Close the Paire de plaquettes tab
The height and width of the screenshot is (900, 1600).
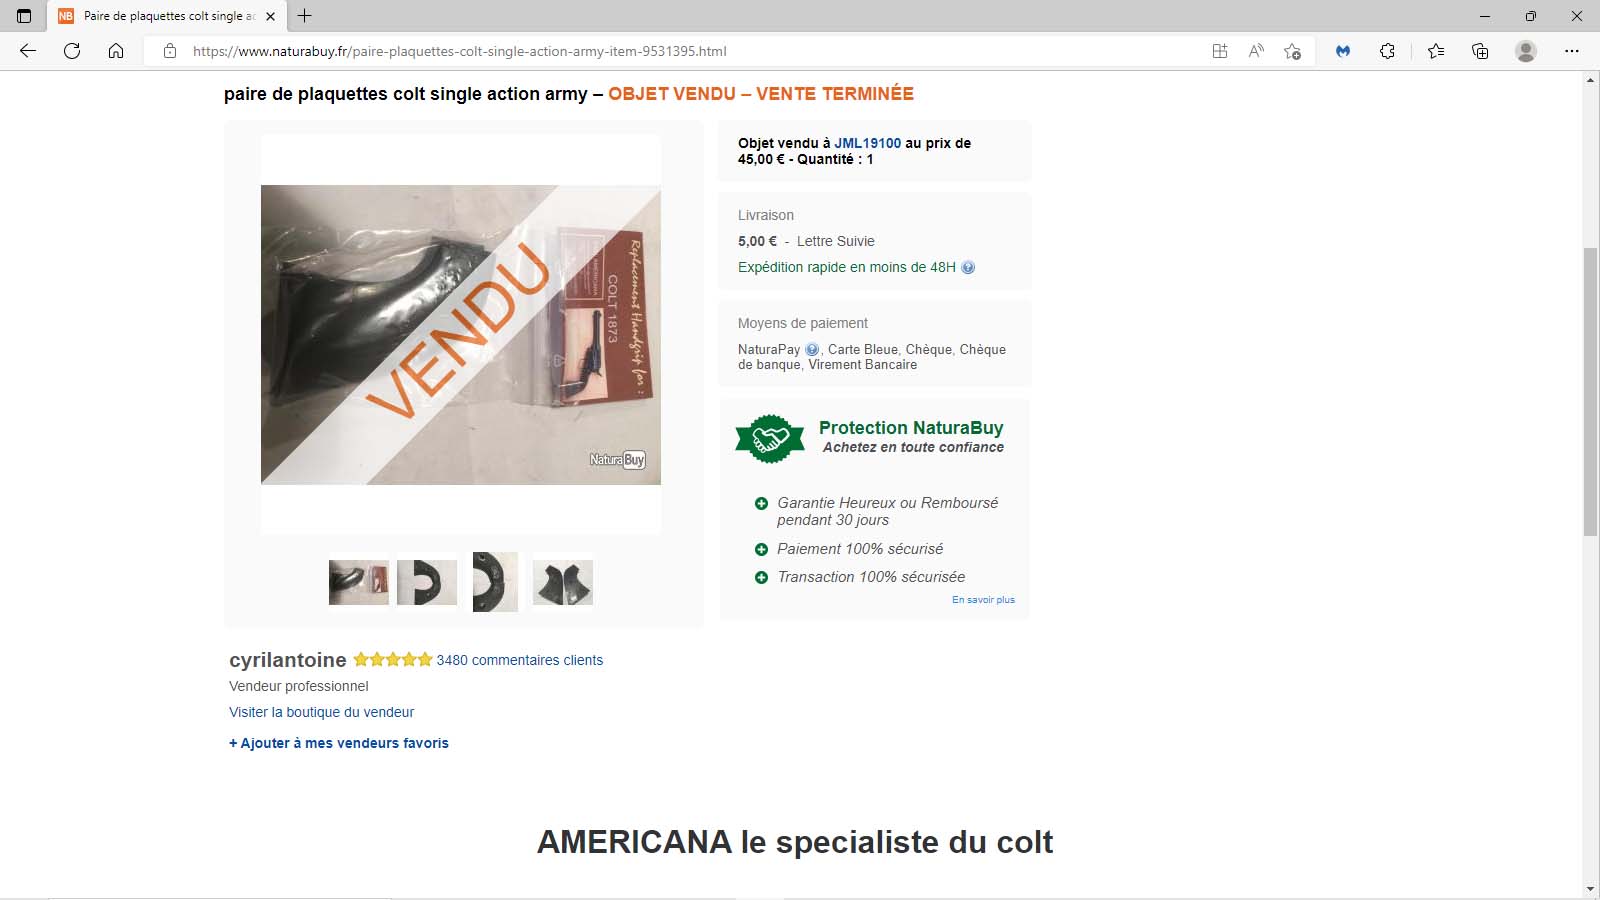coord(270,16)
